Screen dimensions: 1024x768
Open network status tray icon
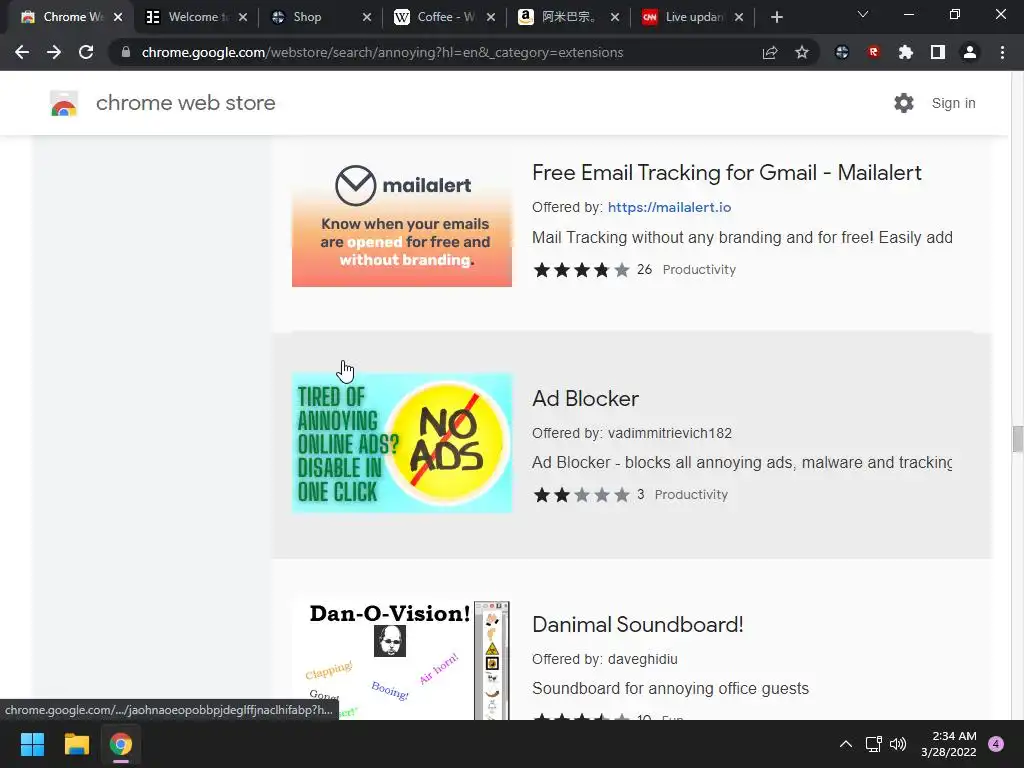(874, 744)
